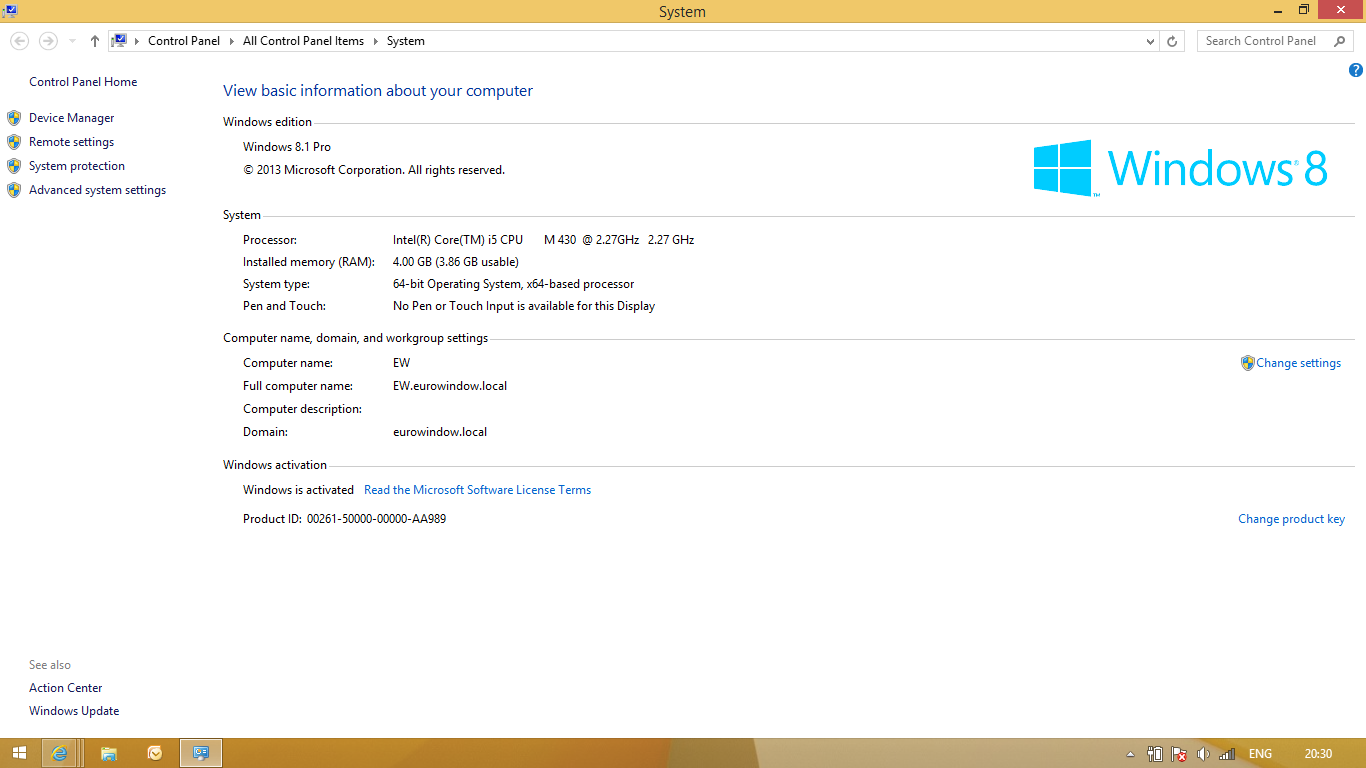The width and height of the screenshot is (1366, 768).
Task: Click the shield icon beside System protection
Action: [14, 166]
